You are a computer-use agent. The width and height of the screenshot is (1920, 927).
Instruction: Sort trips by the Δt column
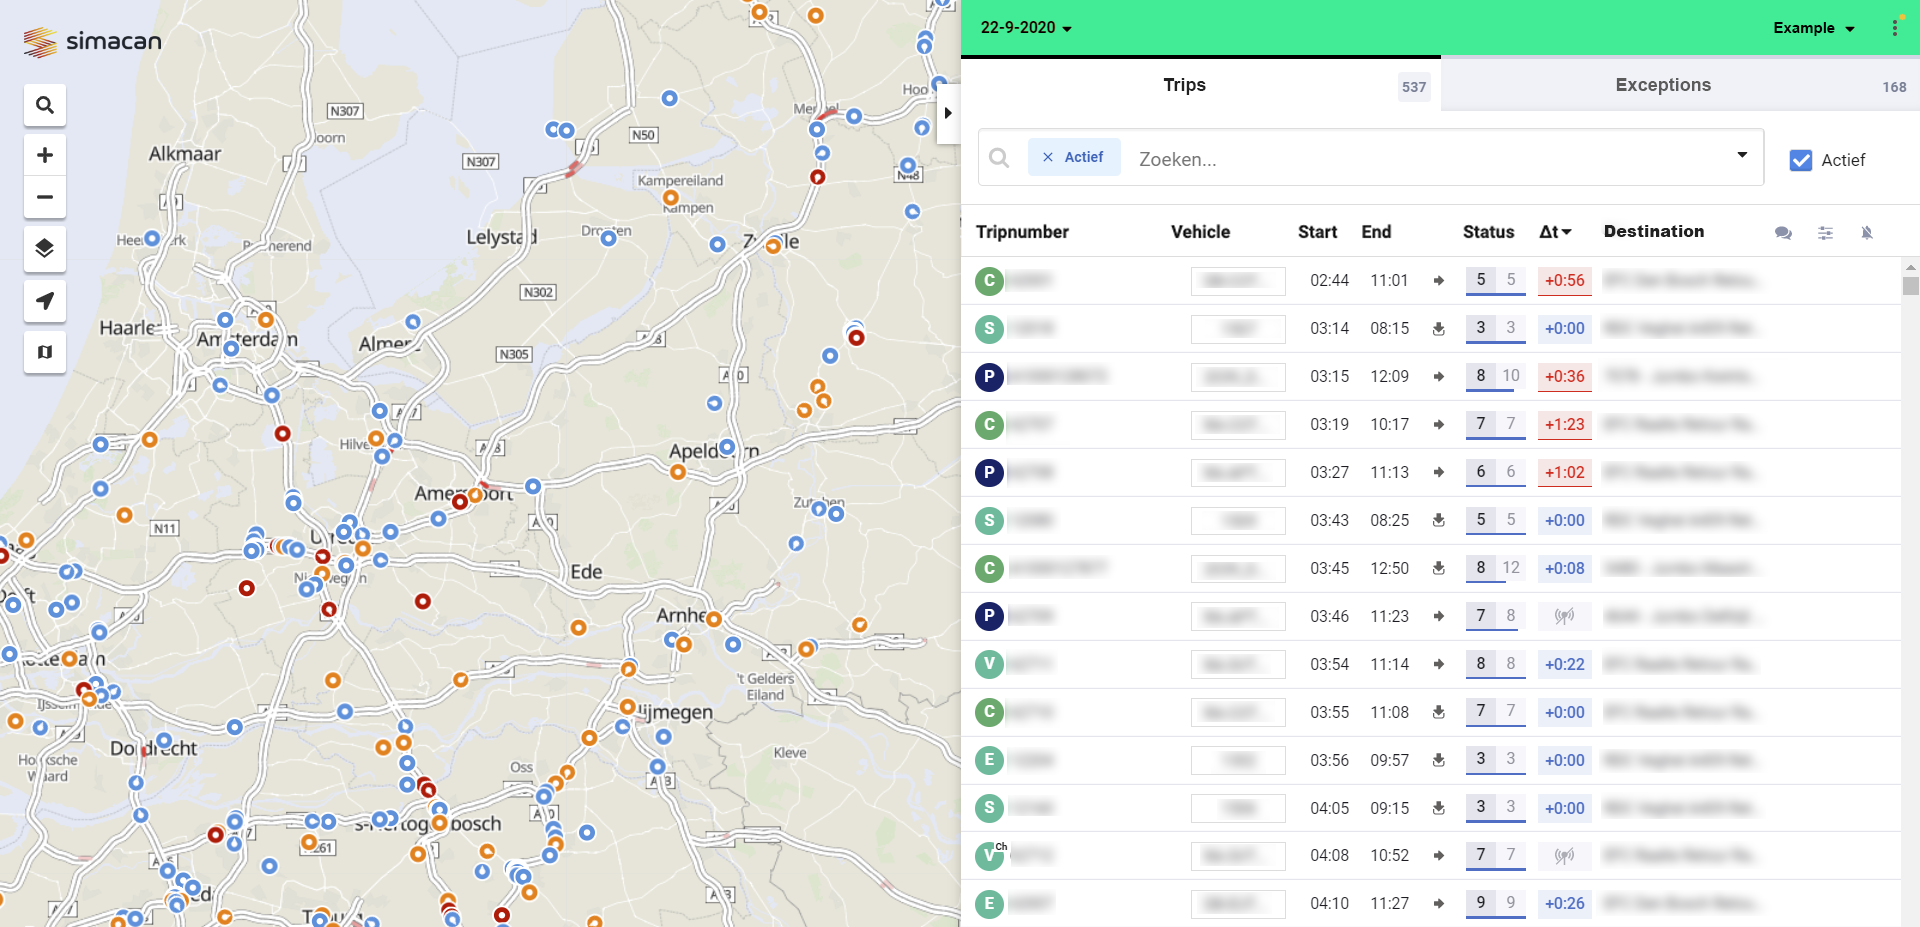tap(1555, 231)
